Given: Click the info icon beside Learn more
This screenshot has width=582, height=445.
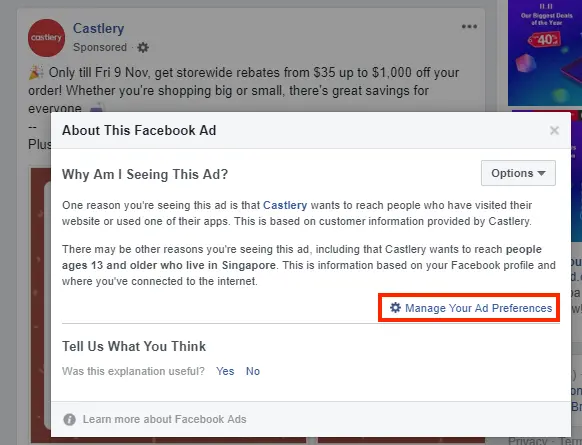Looking at the screenshot, I should tap(69, 420).
